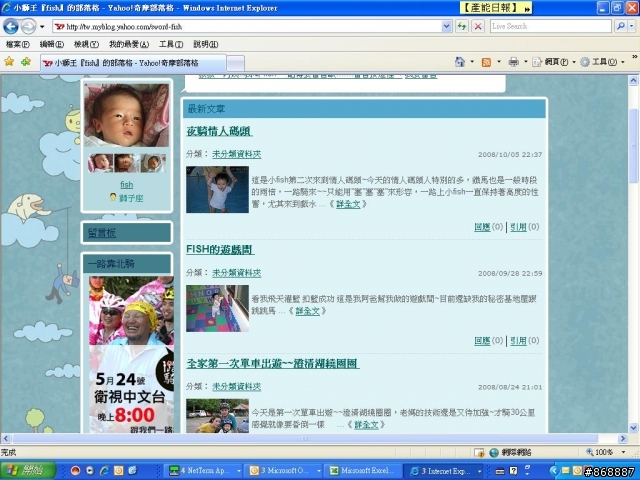
Task: Expand the Print dropdown arrow
Action: point(526,62)
